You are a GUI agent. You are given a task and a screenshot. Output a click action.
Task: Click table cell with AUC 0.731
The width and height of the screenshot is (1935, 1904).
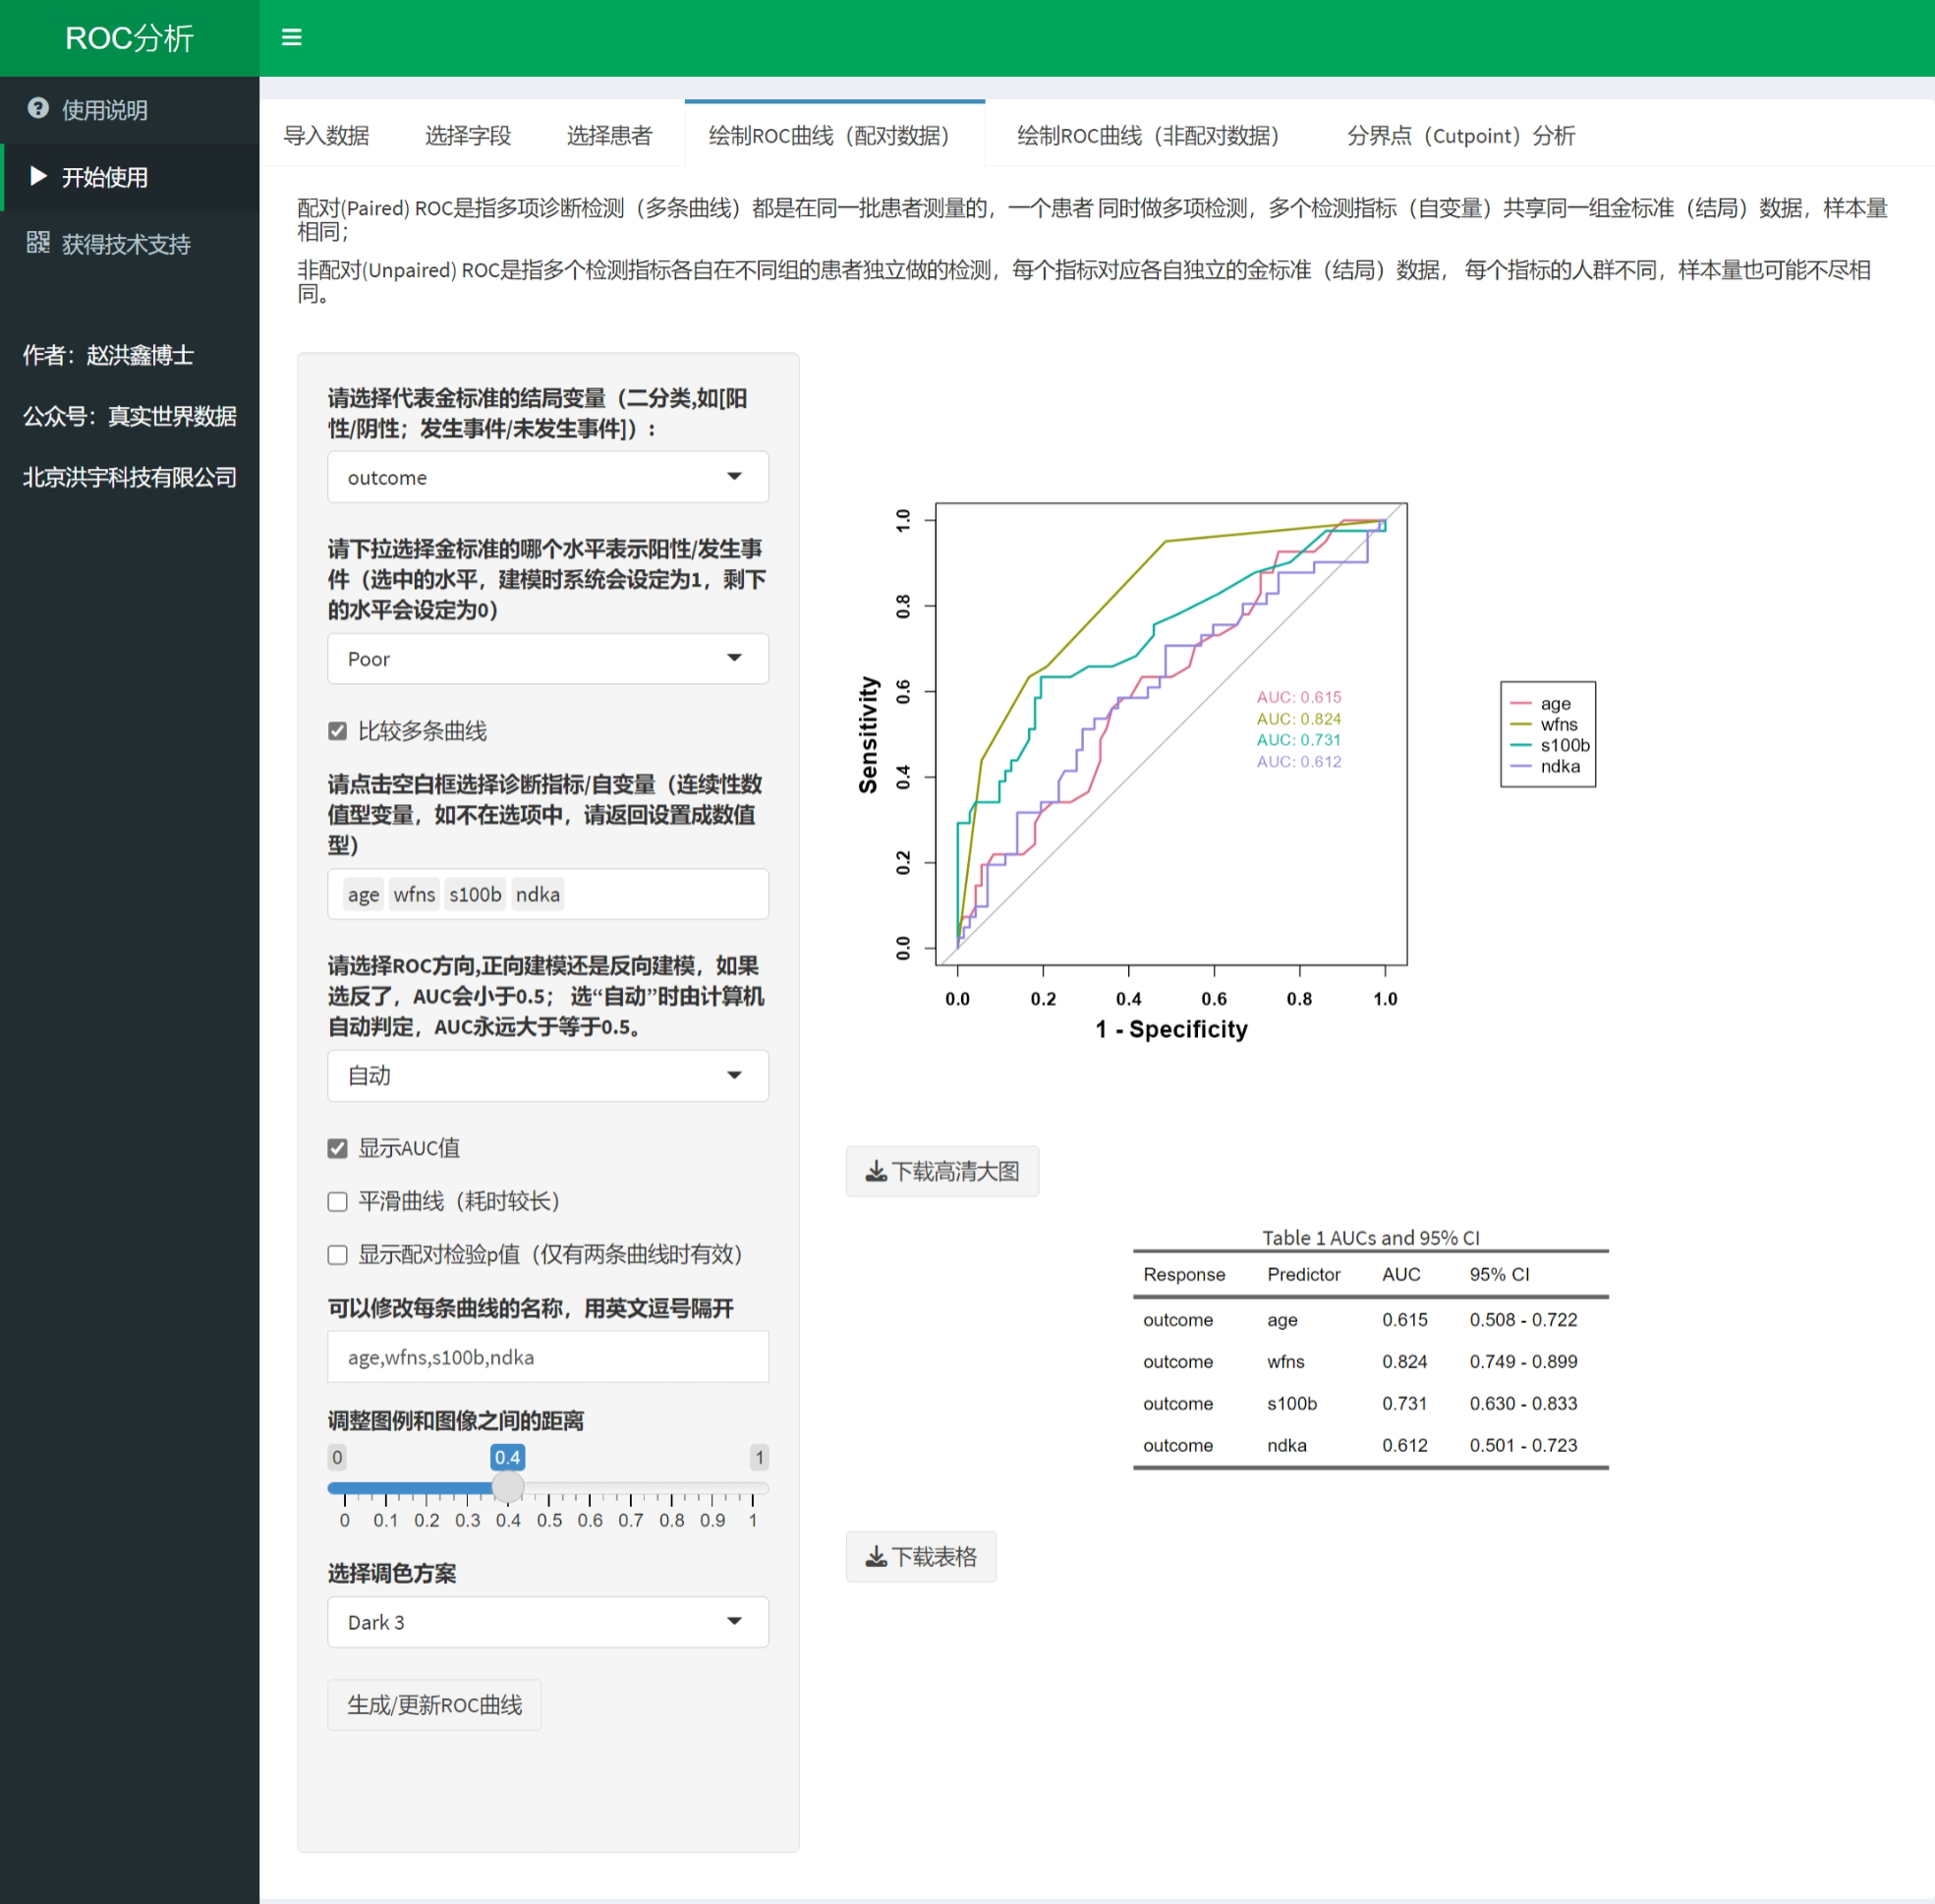(1405, 1404)
